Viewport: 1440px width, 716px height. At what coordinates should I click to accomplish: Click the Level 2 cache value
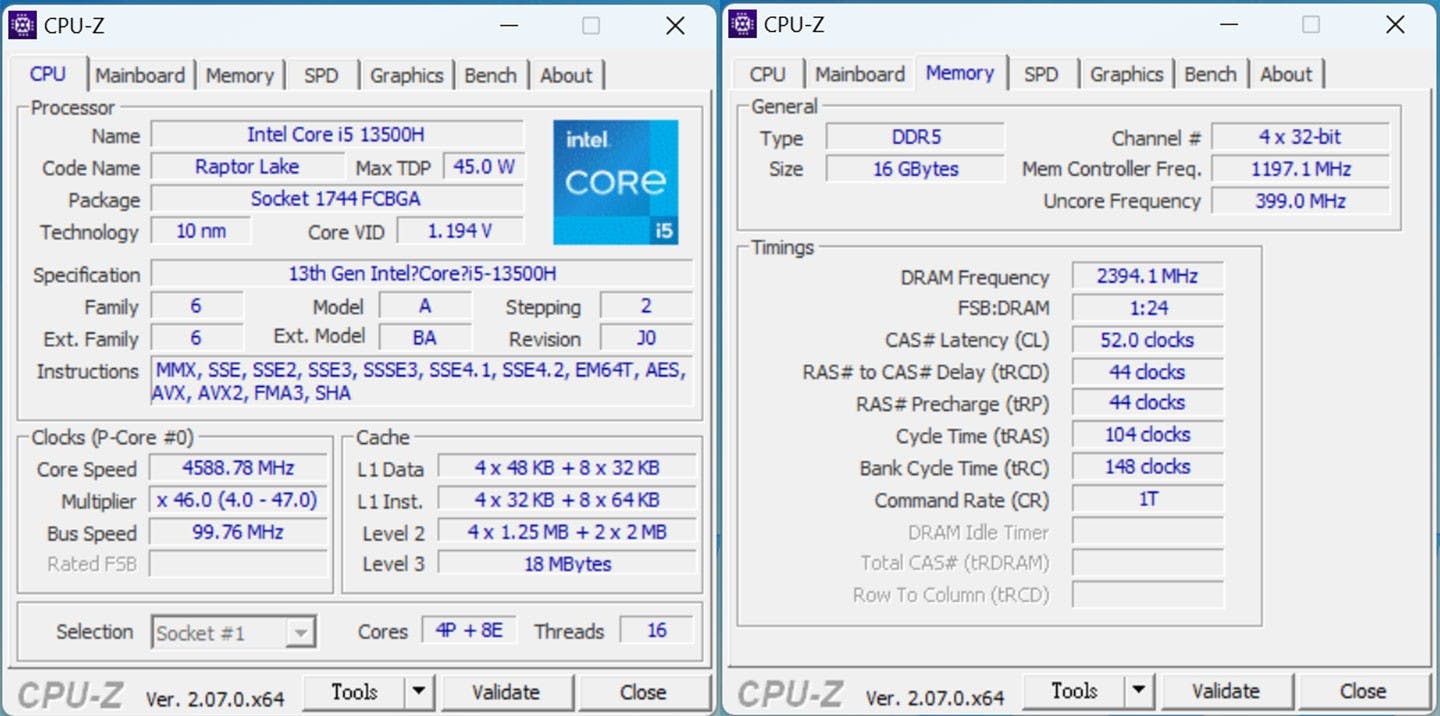click(567, 532)
